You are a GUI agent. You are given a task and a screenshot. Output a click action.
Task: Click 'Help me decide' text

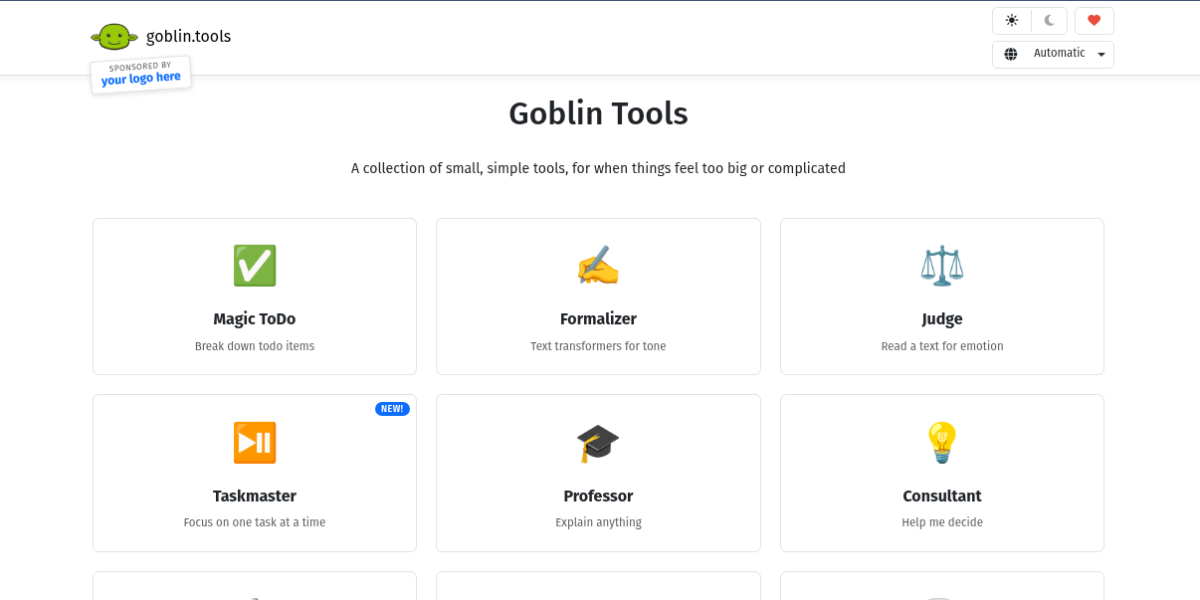942,522
